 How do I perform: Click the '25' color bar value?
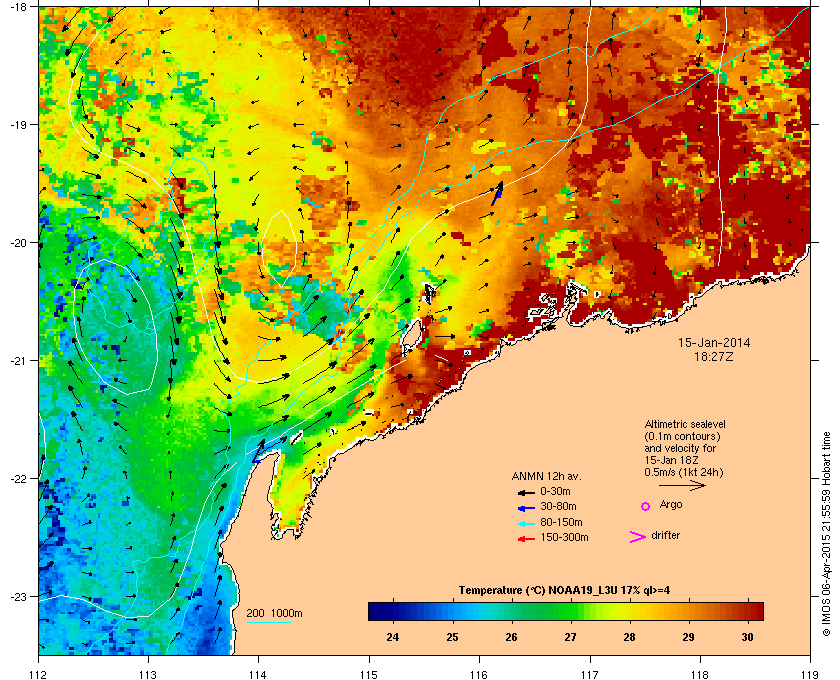(452, 637)
